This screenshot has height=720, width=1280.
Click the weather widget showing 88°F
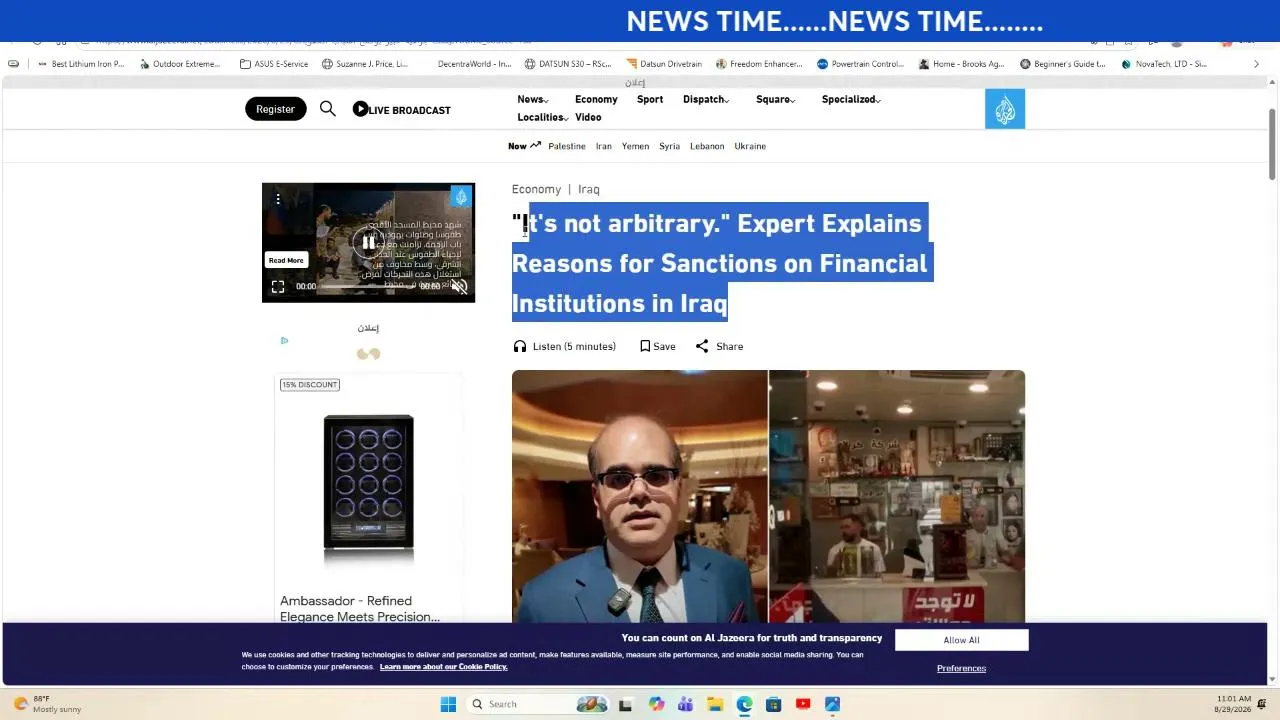point(48,704)
